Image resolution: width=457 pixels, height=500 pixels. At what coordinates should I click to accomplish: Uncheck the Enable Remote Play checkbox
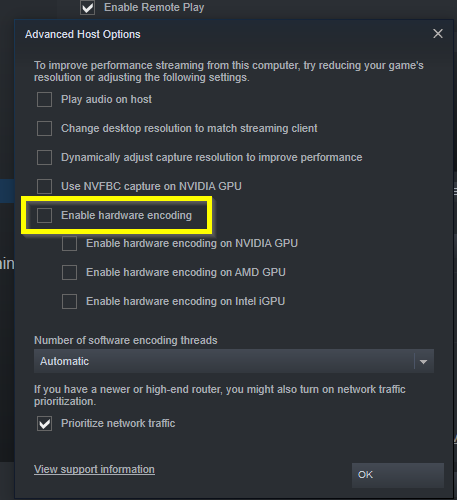point(87,7)
